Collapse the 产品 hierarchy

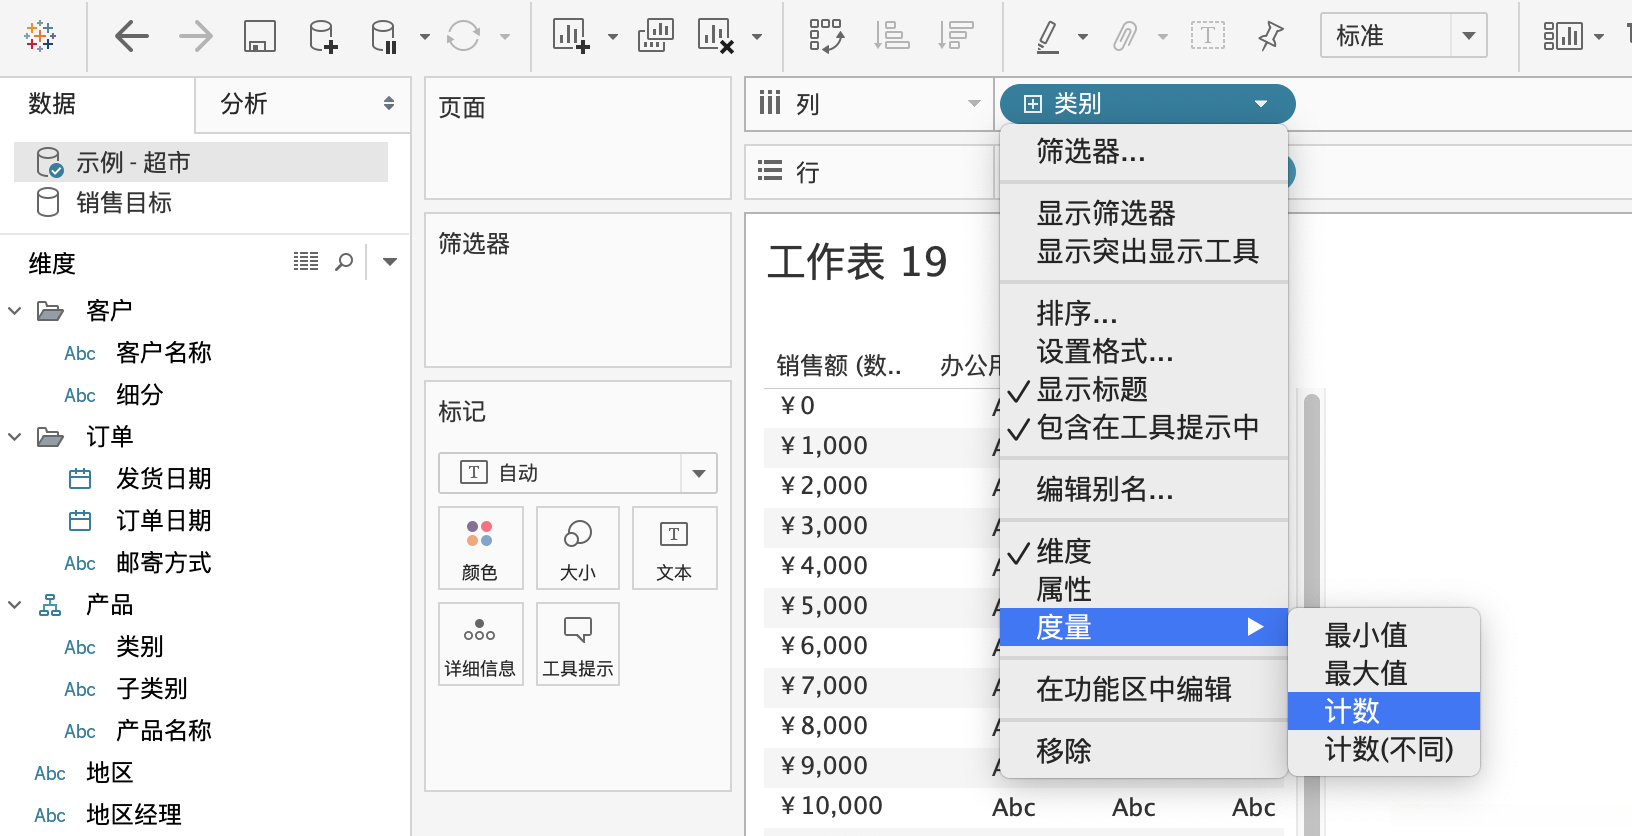(15, 605)
